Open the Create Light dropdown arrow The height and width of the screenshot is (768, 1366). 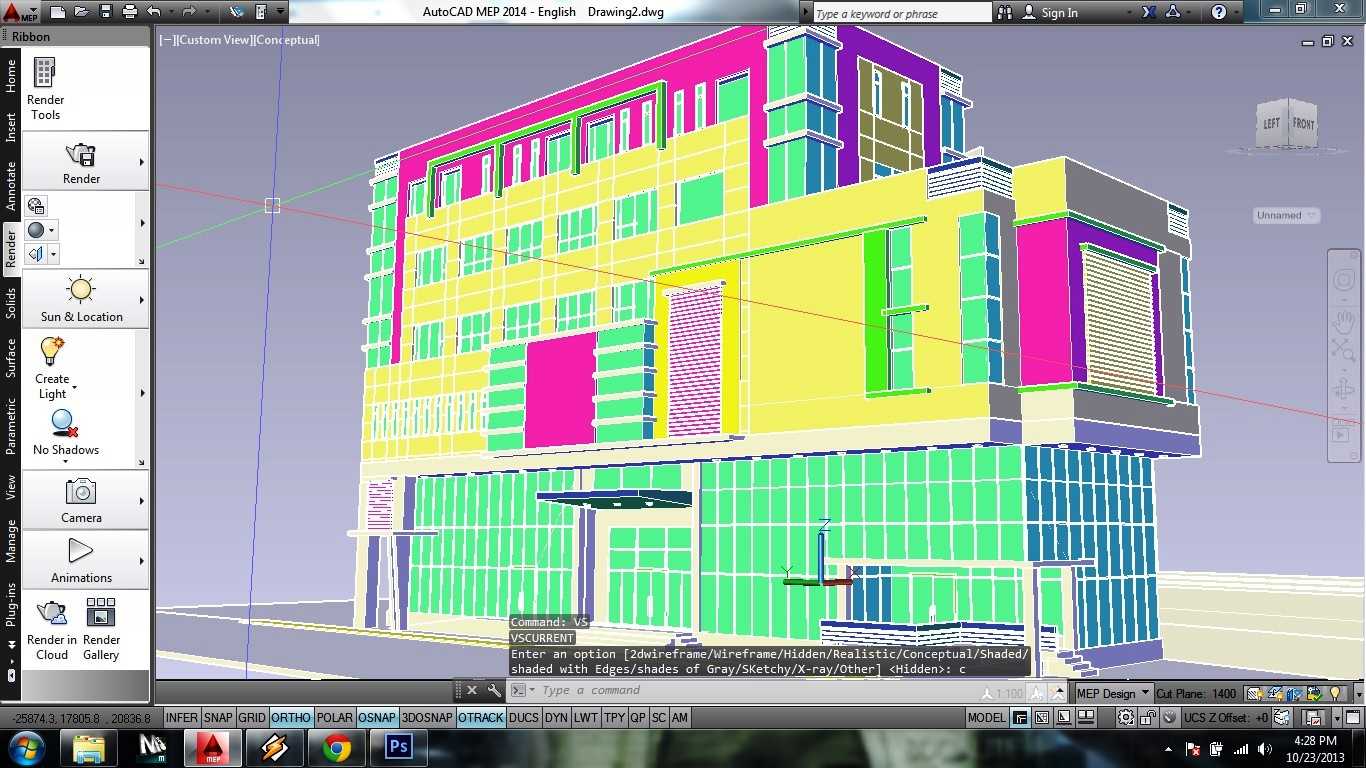click(x=74, y=388)
